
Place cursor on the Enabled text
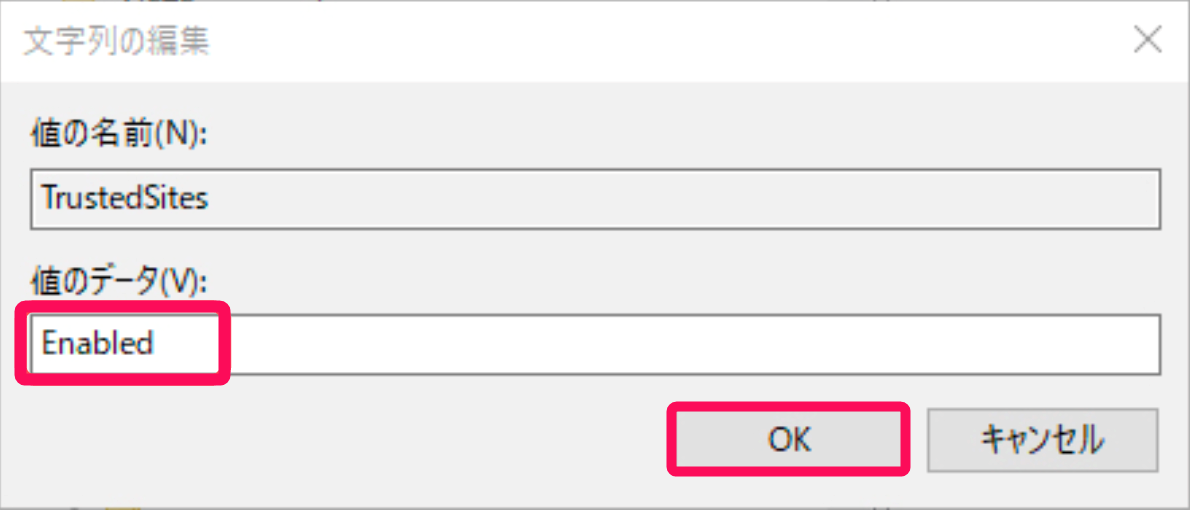click(x=97, y=344)
